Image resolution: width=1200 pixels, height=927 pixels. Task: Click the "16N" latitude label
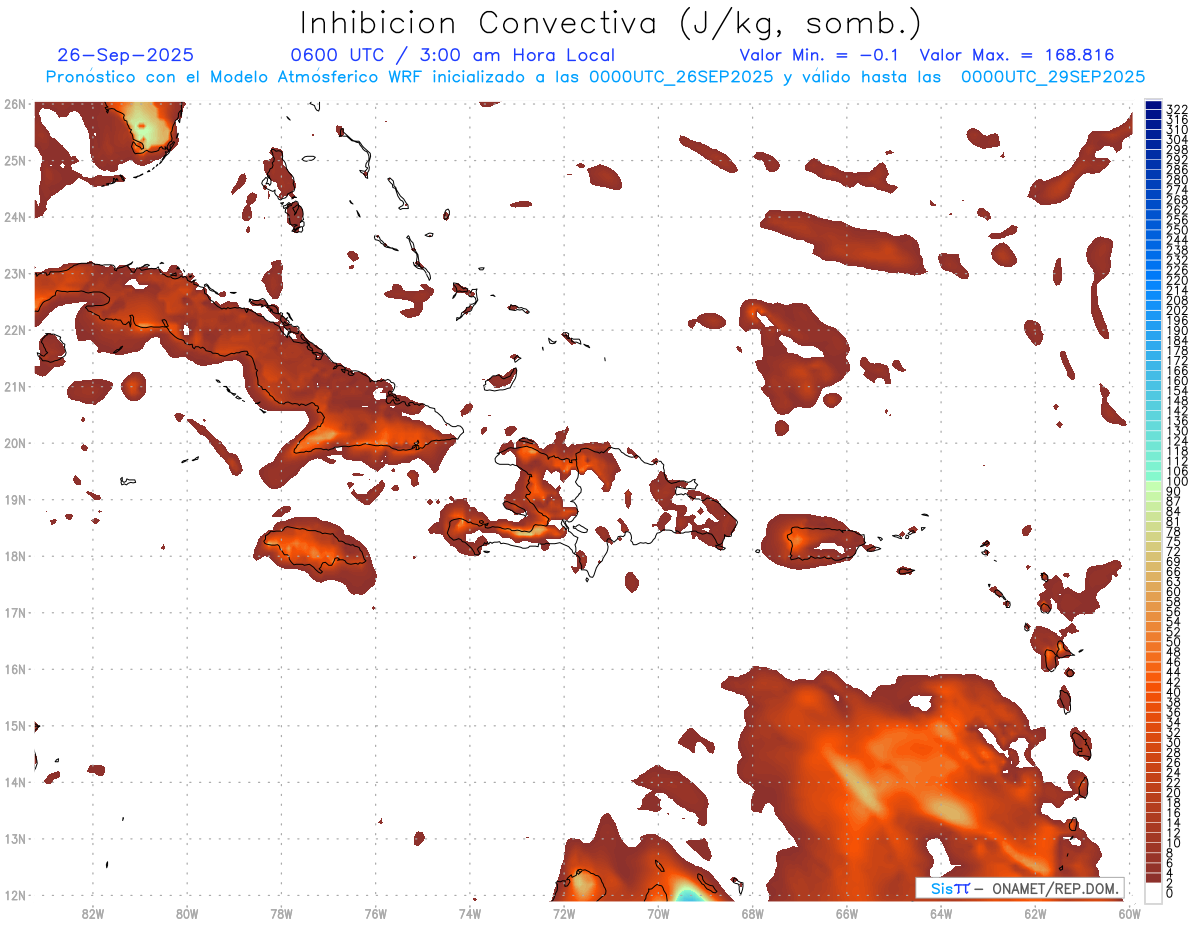[x=15, y=669]
